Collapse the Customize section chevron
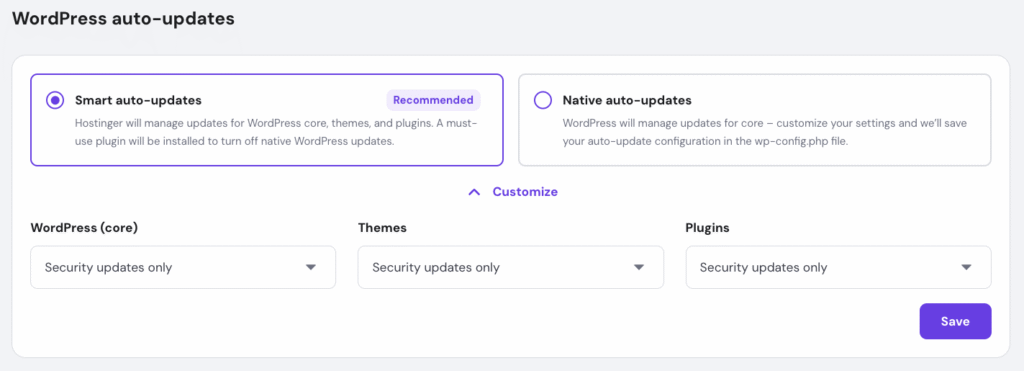1024x371 pixels. [x=475, y=192]
